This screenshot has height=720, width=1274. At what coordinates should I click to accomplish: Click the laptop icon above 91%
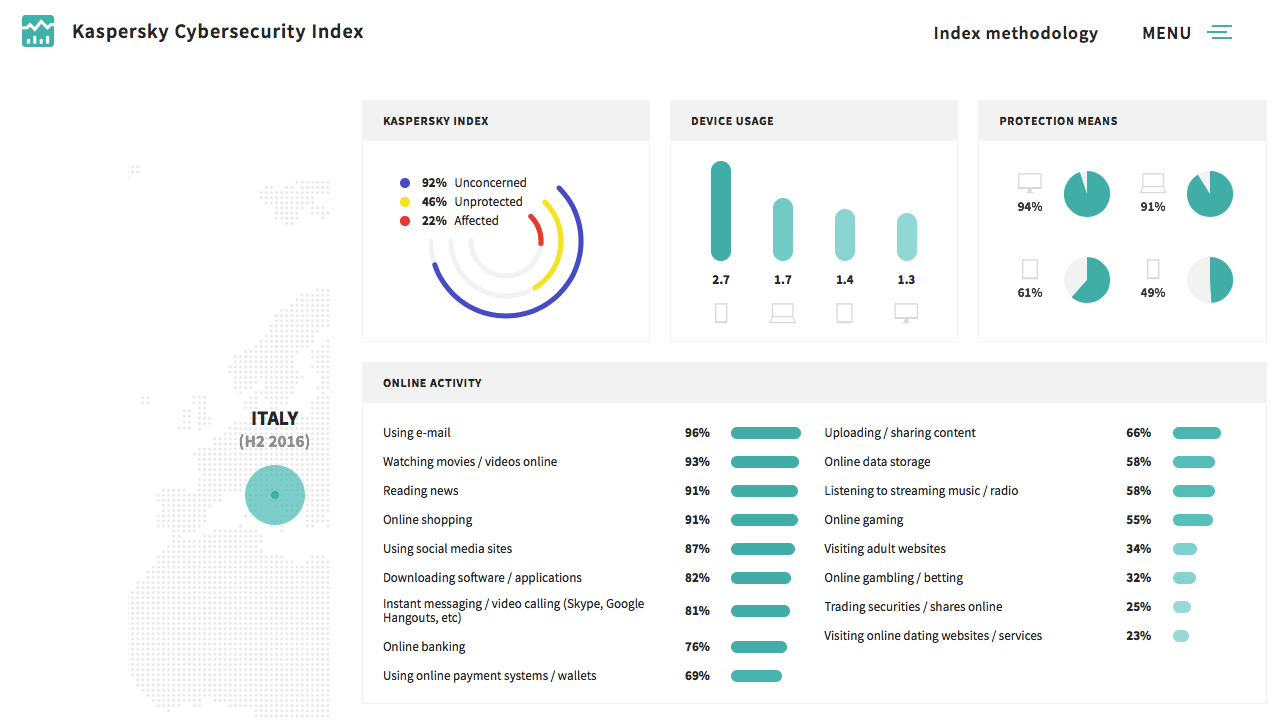click(x=1153, y=184)
